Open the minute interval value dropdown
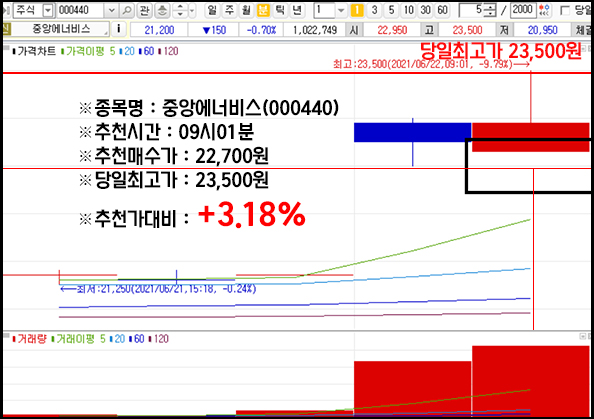 [341, 10]
